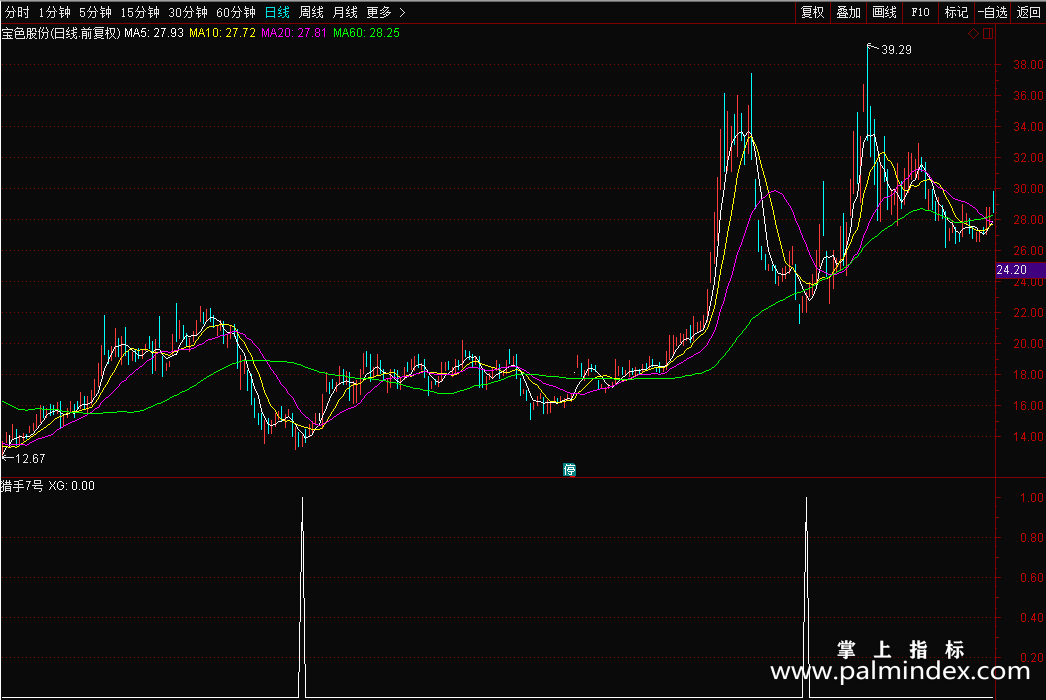This screenshot has width=1046, height=700.
Task: Click the 14.00 price axis label
Action: point(1028,437)
